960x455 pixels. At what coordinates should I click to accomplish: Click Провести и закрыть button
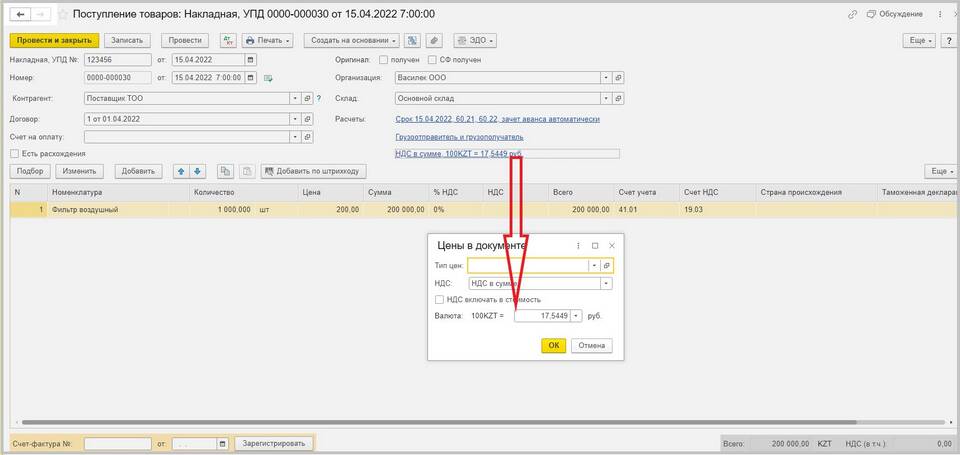point(54,40)
